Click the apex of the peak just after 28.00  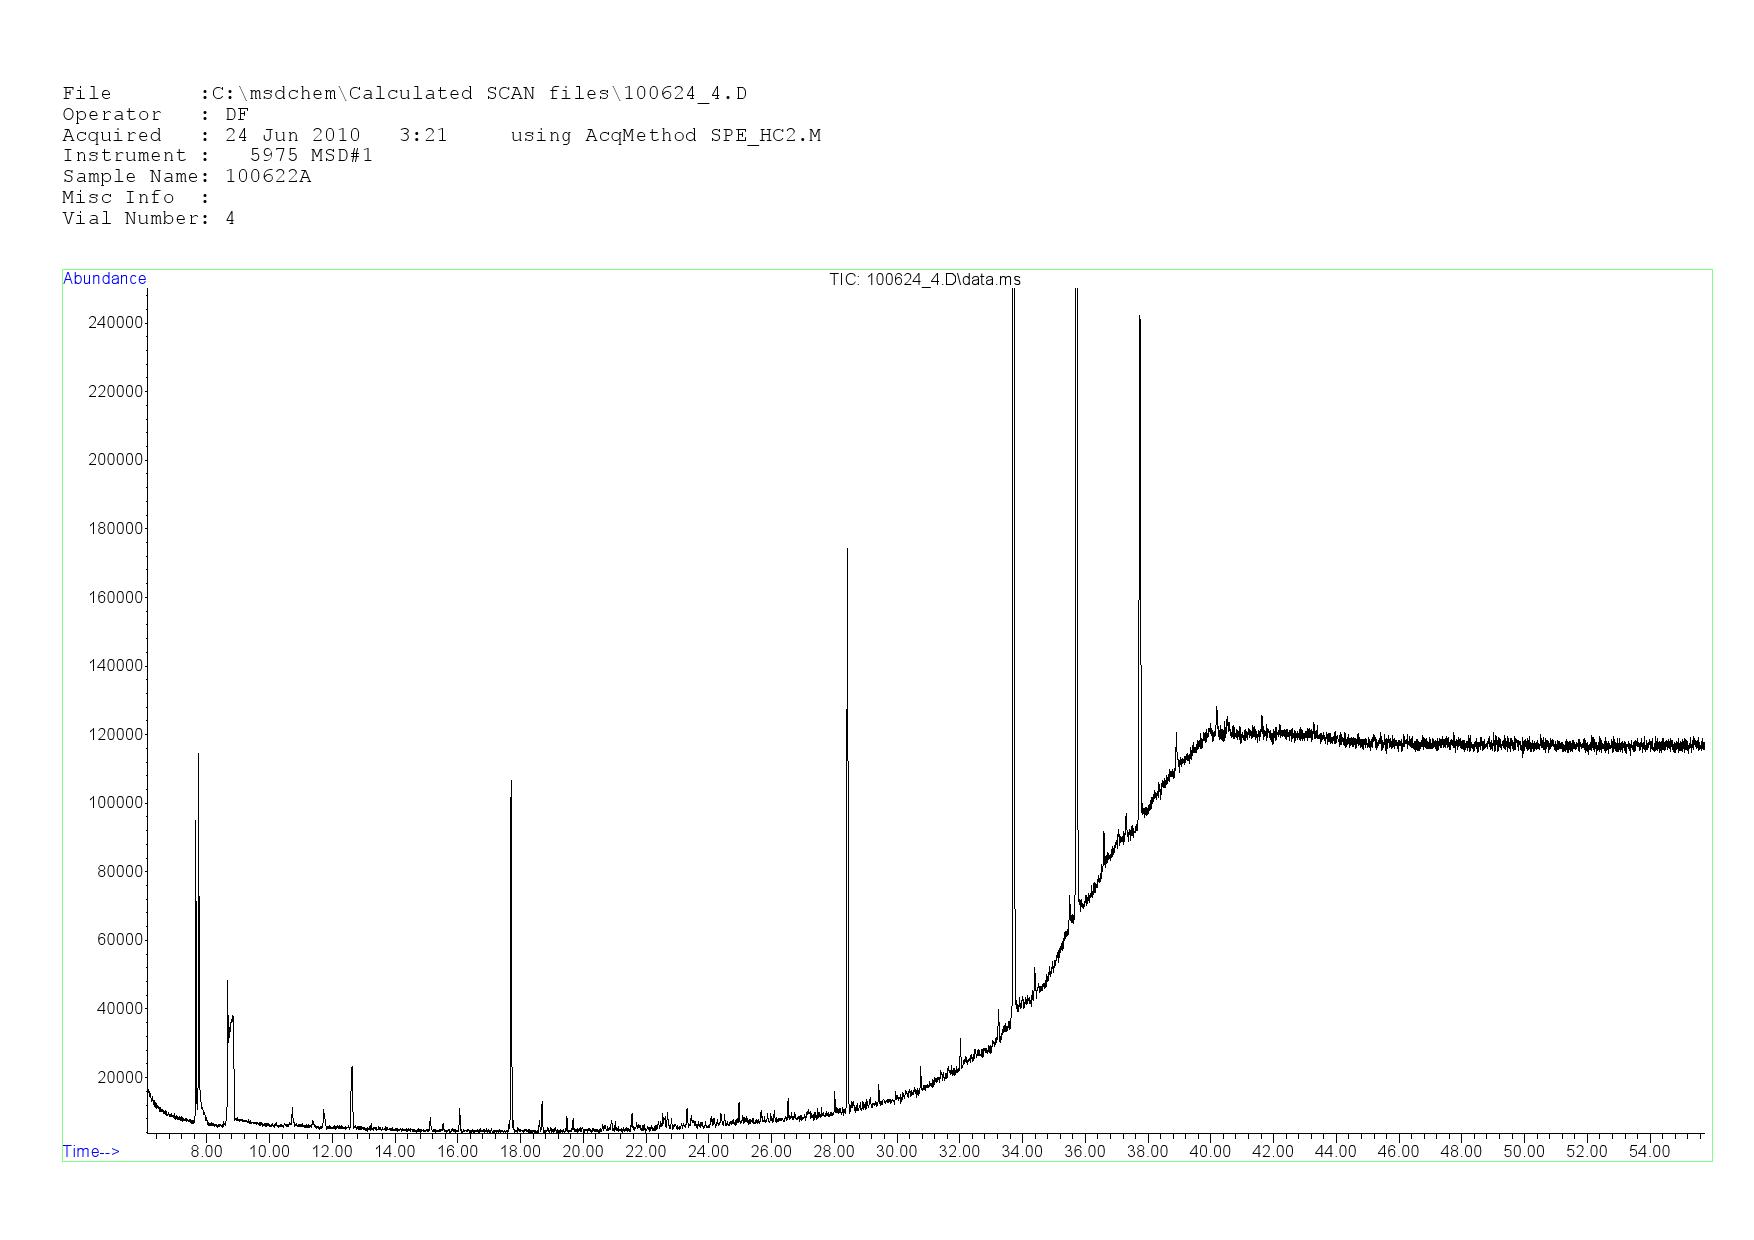point(847,549)
